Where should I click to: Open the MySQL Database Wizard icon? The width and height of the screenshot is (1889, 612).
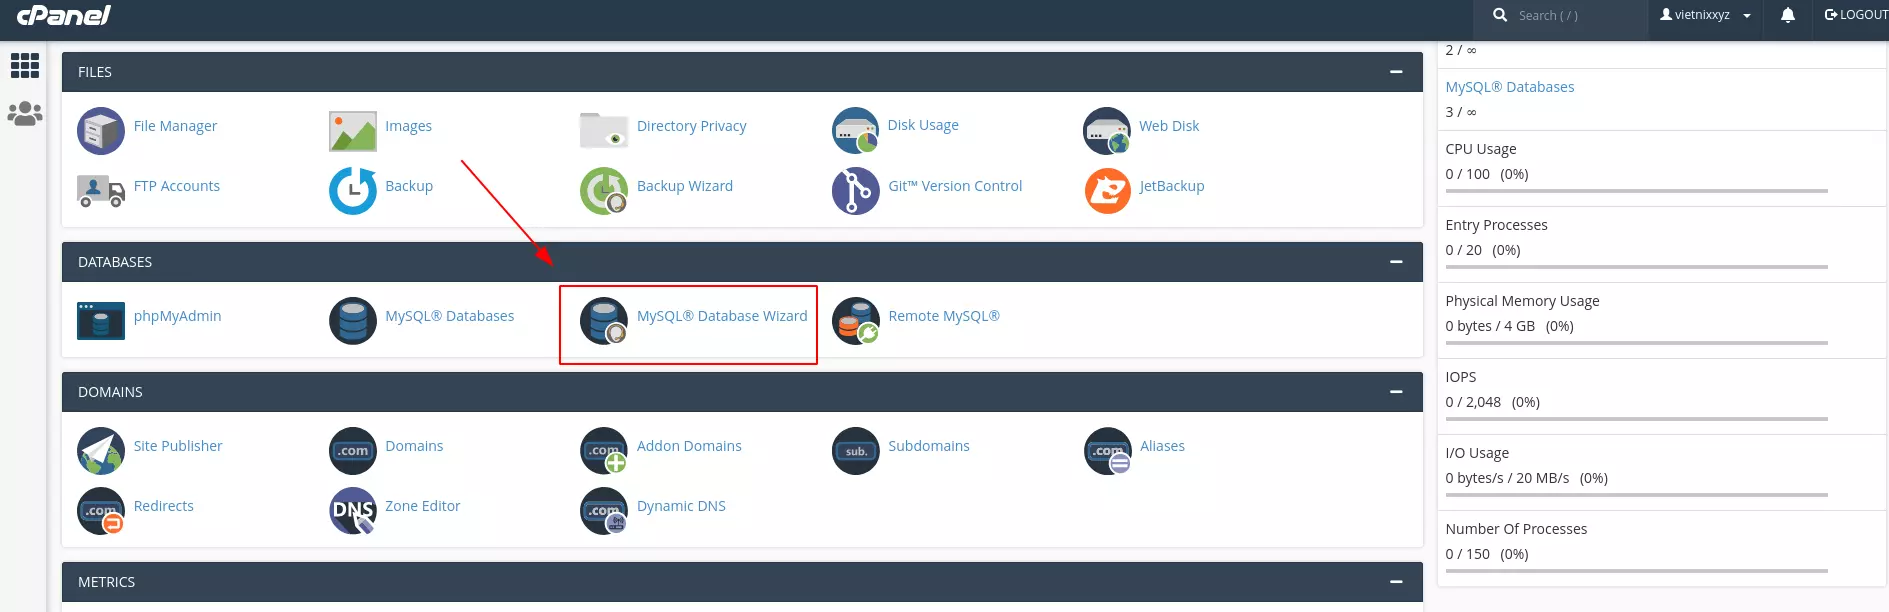point(604,321)
